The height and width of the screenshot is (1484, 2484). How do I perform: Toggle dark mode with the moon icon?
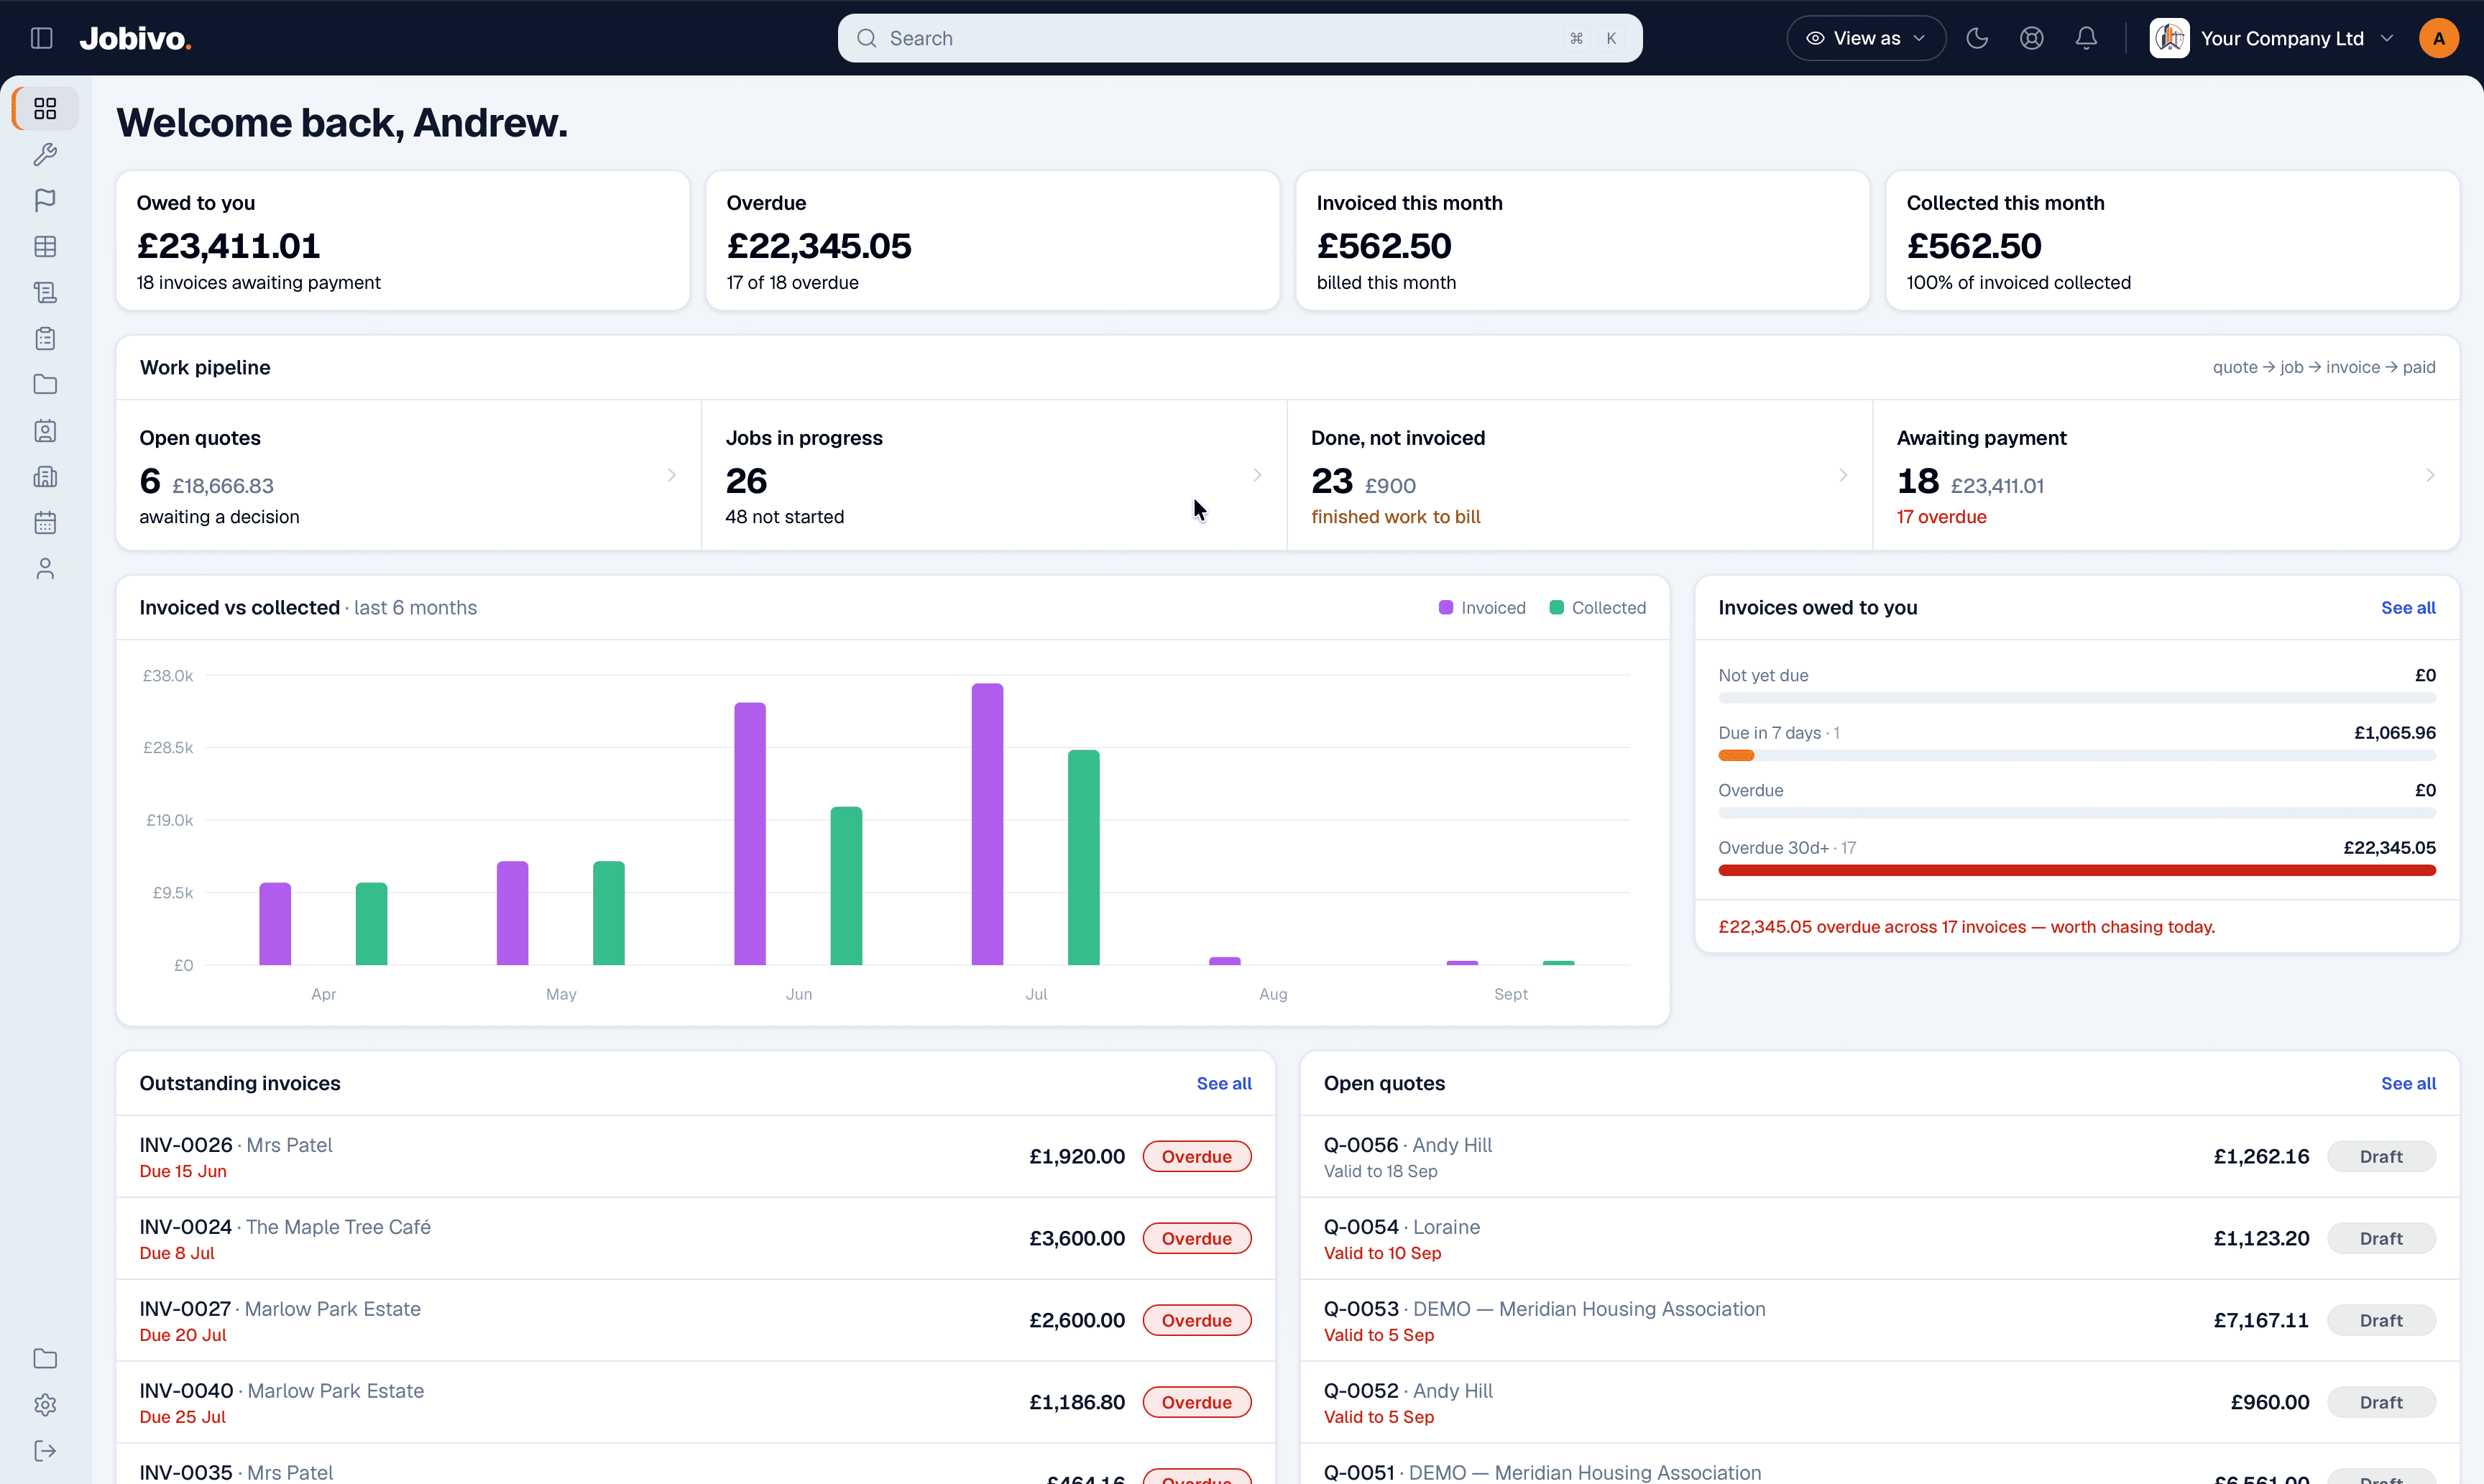[1977, 38]
